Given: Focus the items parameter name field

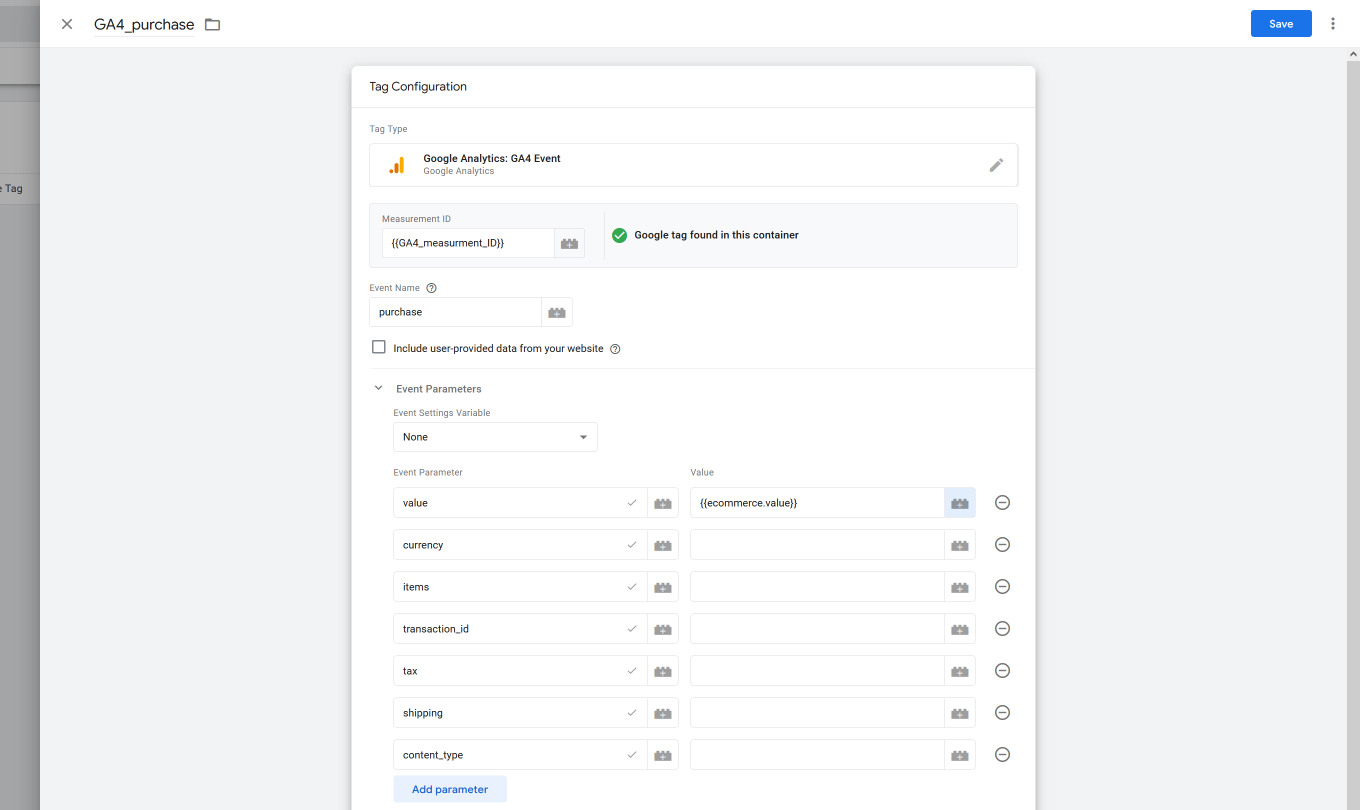Looking at the screenshot, I should tap(520, 587).
